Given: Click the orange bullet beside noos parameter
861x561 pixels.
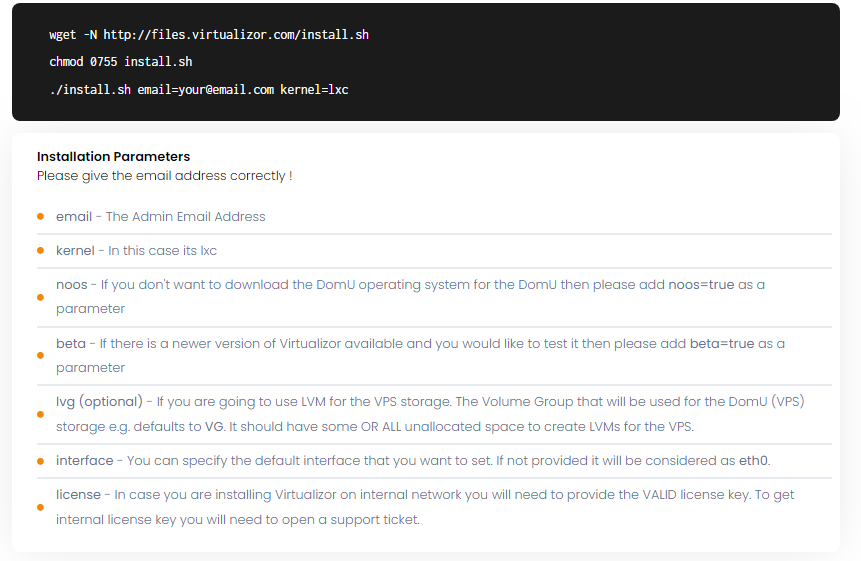Looking at the screenshot, I should point(41,298).
